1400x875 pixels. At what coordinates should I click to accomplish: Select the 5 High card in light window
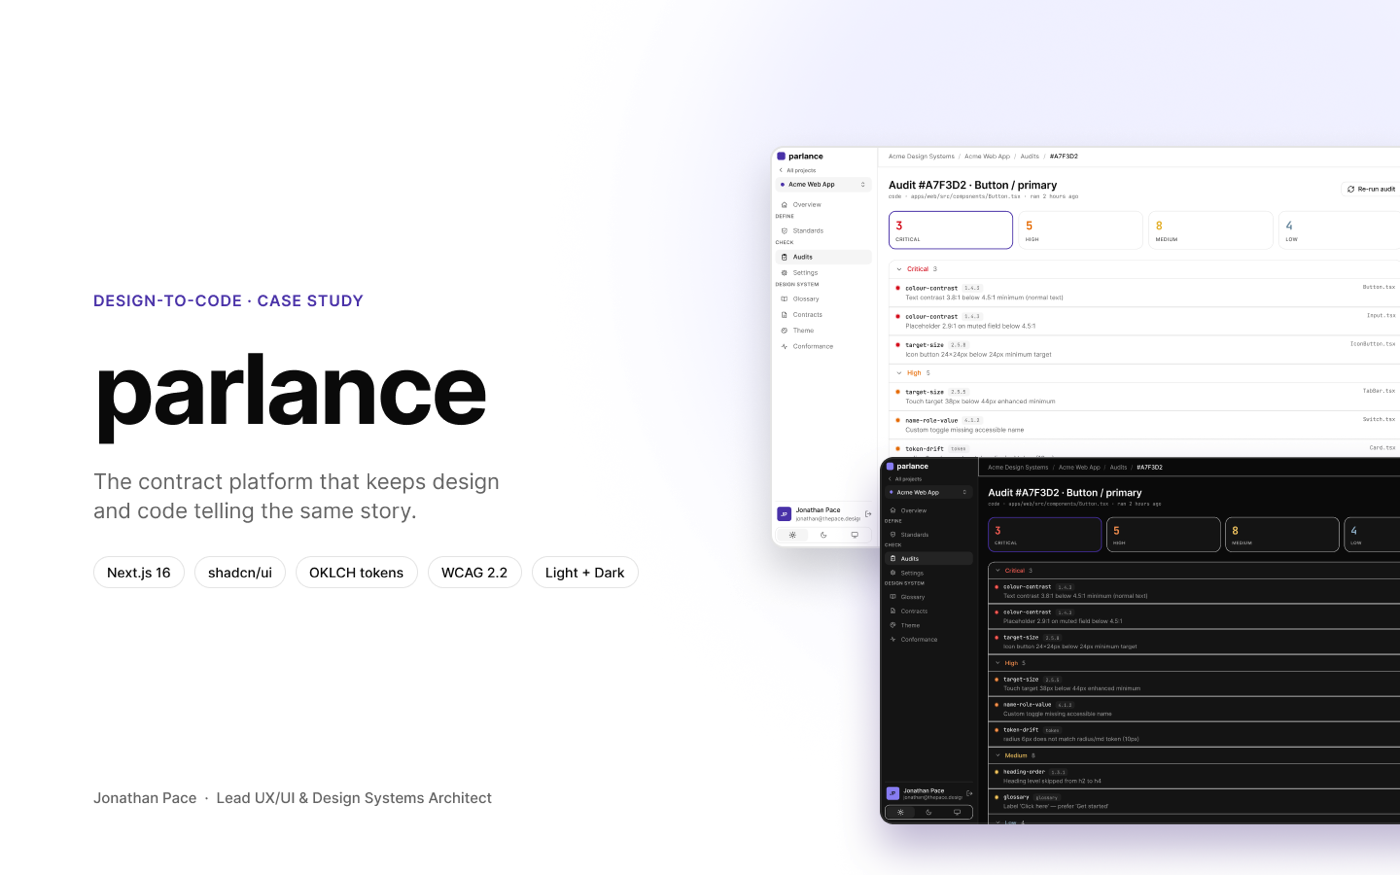pos(1080,230)
